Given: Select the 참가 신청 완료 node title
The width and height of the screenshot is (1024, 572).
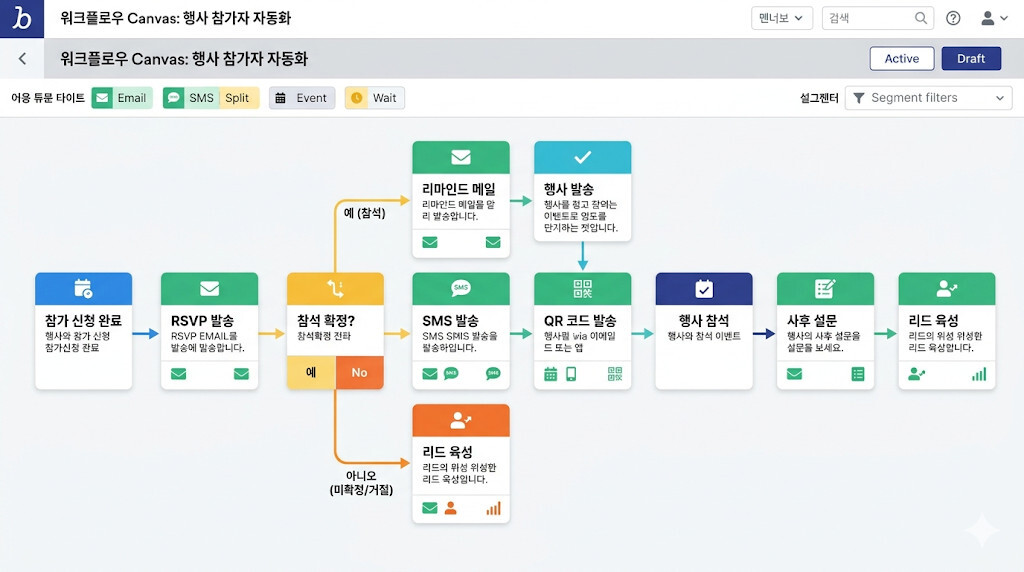Looking at the screenshot, I should click(x=83, y=321).
